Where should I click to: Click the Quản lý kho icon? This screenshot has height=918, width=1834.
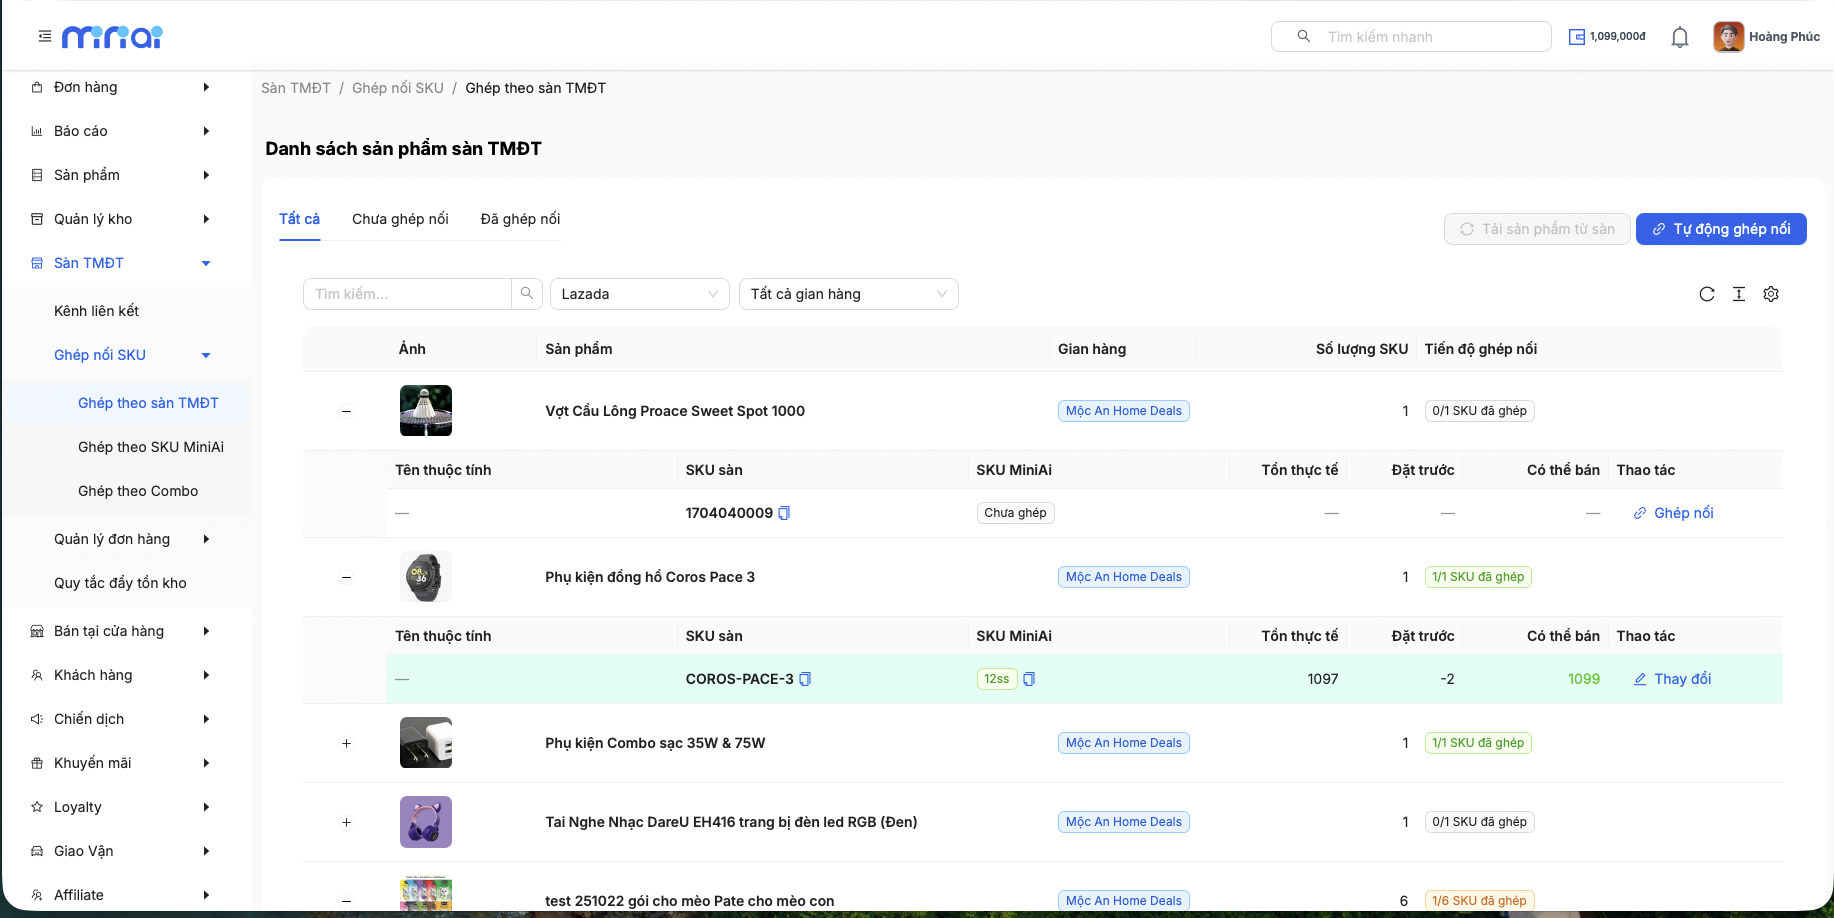pos(37,219)
